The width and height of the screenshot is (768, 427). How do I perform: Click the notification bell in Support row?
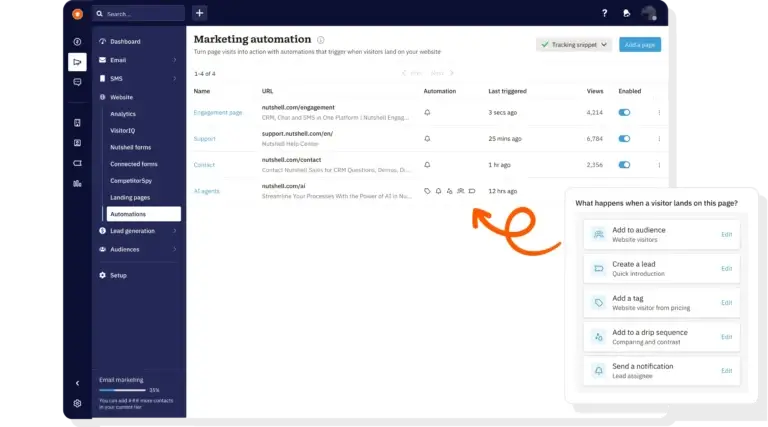tap(427, 139)
